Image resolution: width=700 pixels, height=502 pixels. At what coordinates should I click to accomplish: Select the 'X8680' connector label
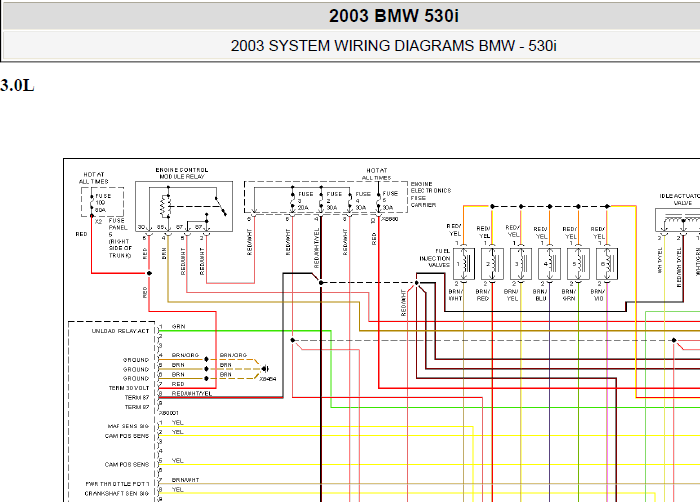point(390,219)
